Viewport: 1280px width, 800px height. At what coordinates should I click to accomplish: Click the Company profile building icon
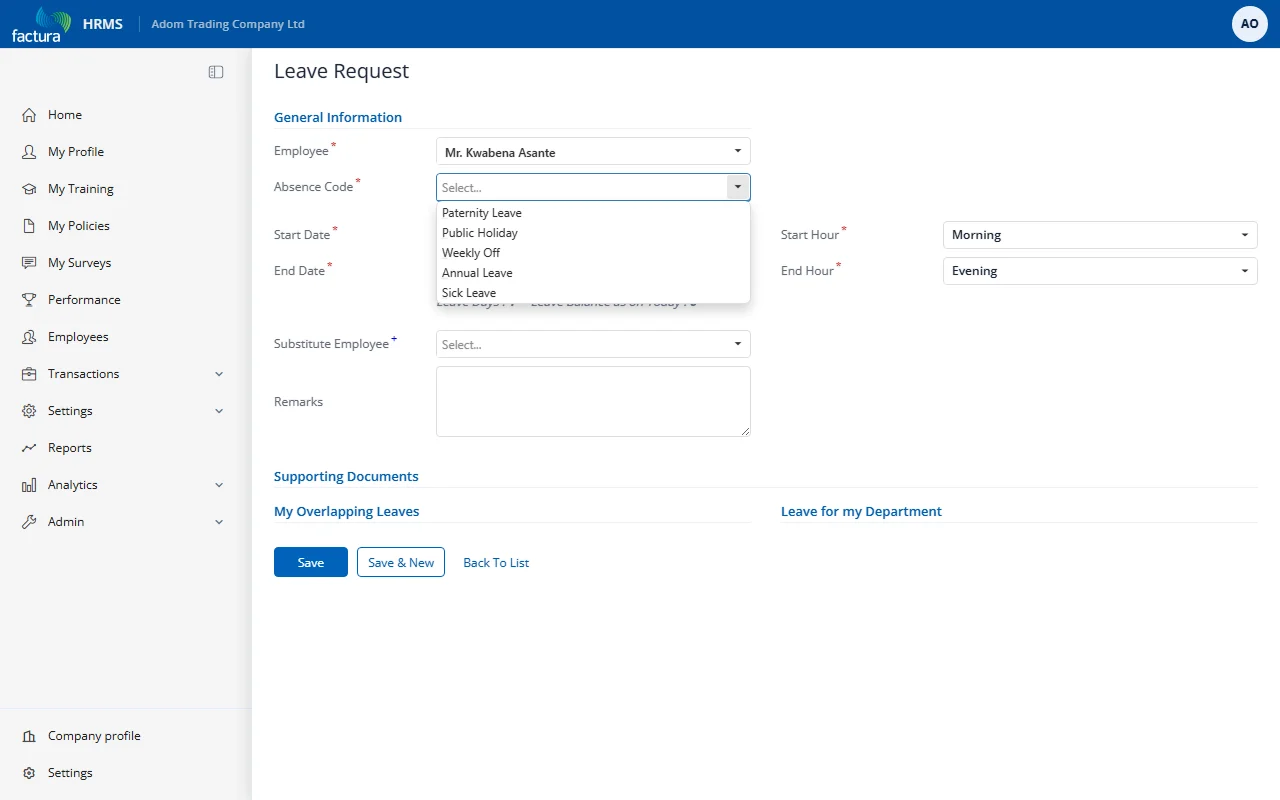(29, 736)
